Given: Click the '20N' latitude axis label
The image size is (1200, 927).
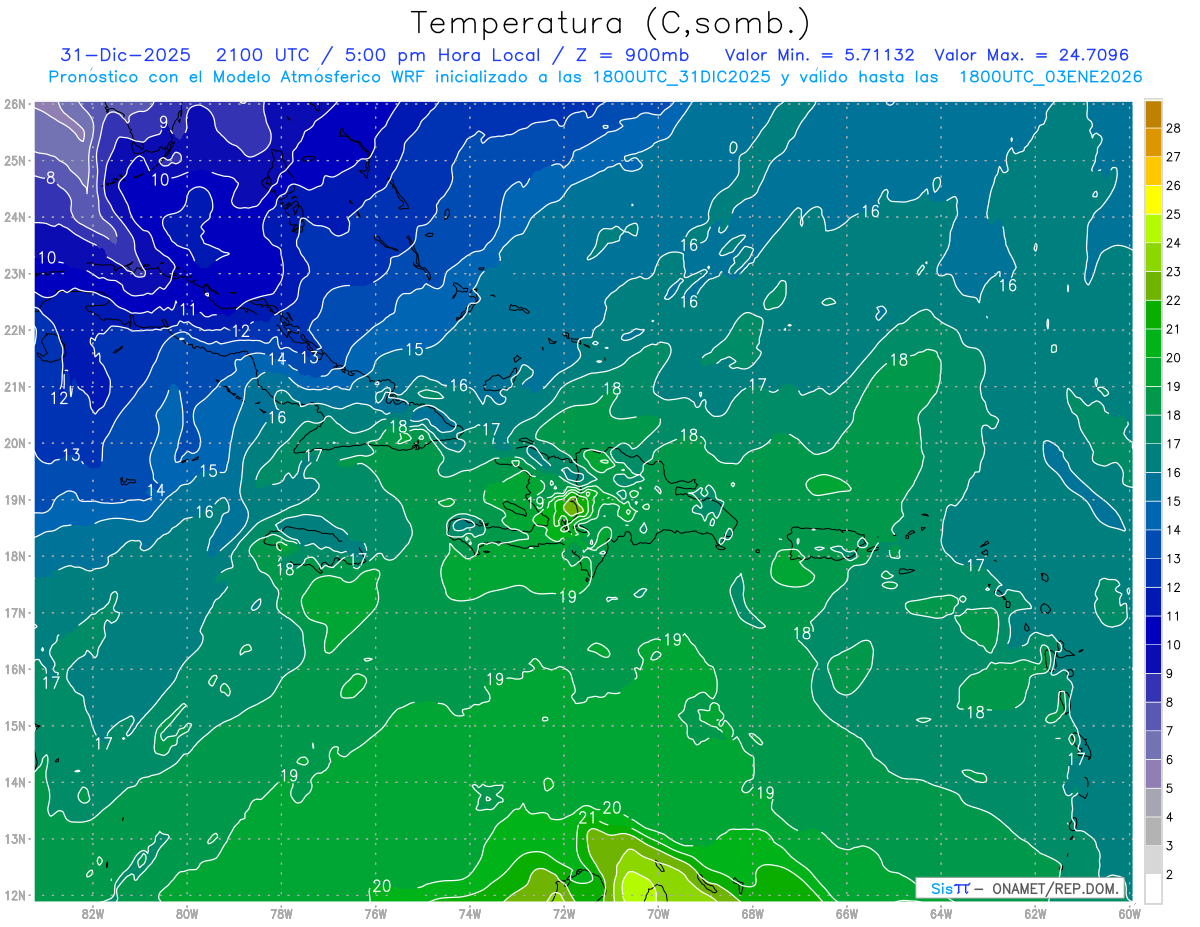Looking at the screenshot, I should (15, 443).
